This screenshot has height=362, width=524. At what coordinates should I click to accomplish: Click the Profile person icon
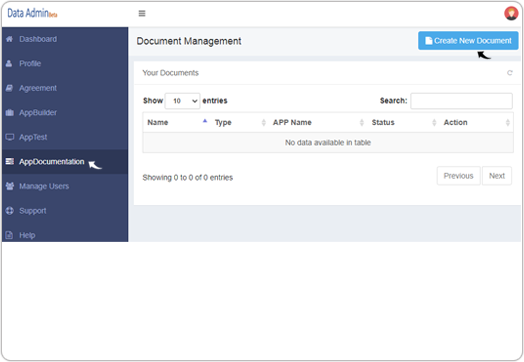(9, 64)
